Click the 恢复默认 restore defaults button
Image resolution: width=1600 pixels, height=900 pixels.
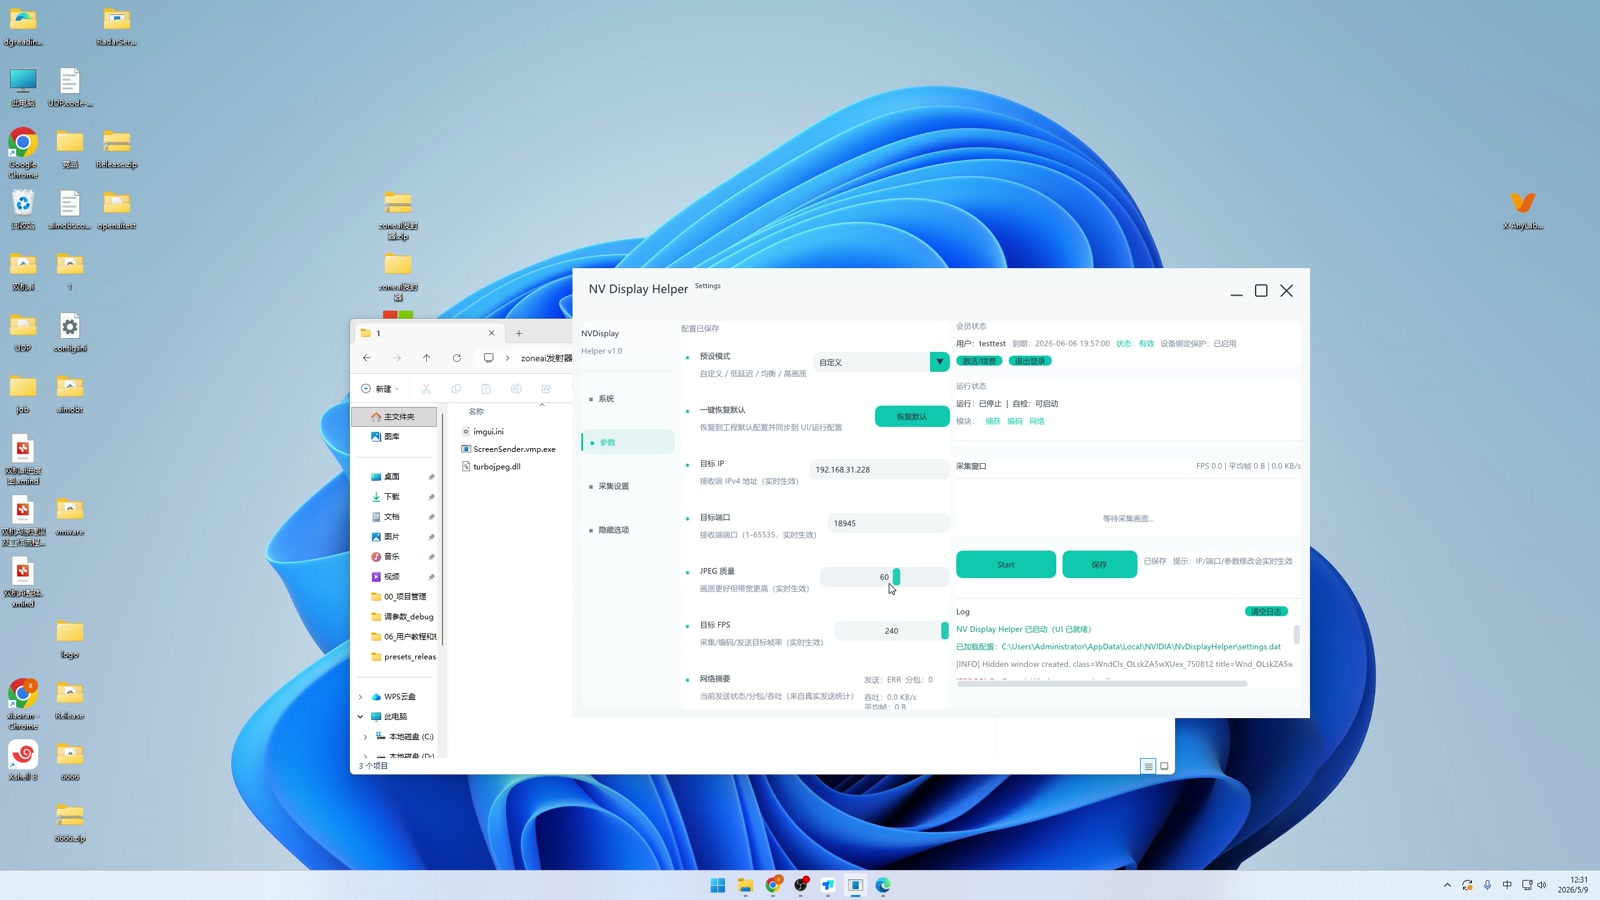(912, 416)
